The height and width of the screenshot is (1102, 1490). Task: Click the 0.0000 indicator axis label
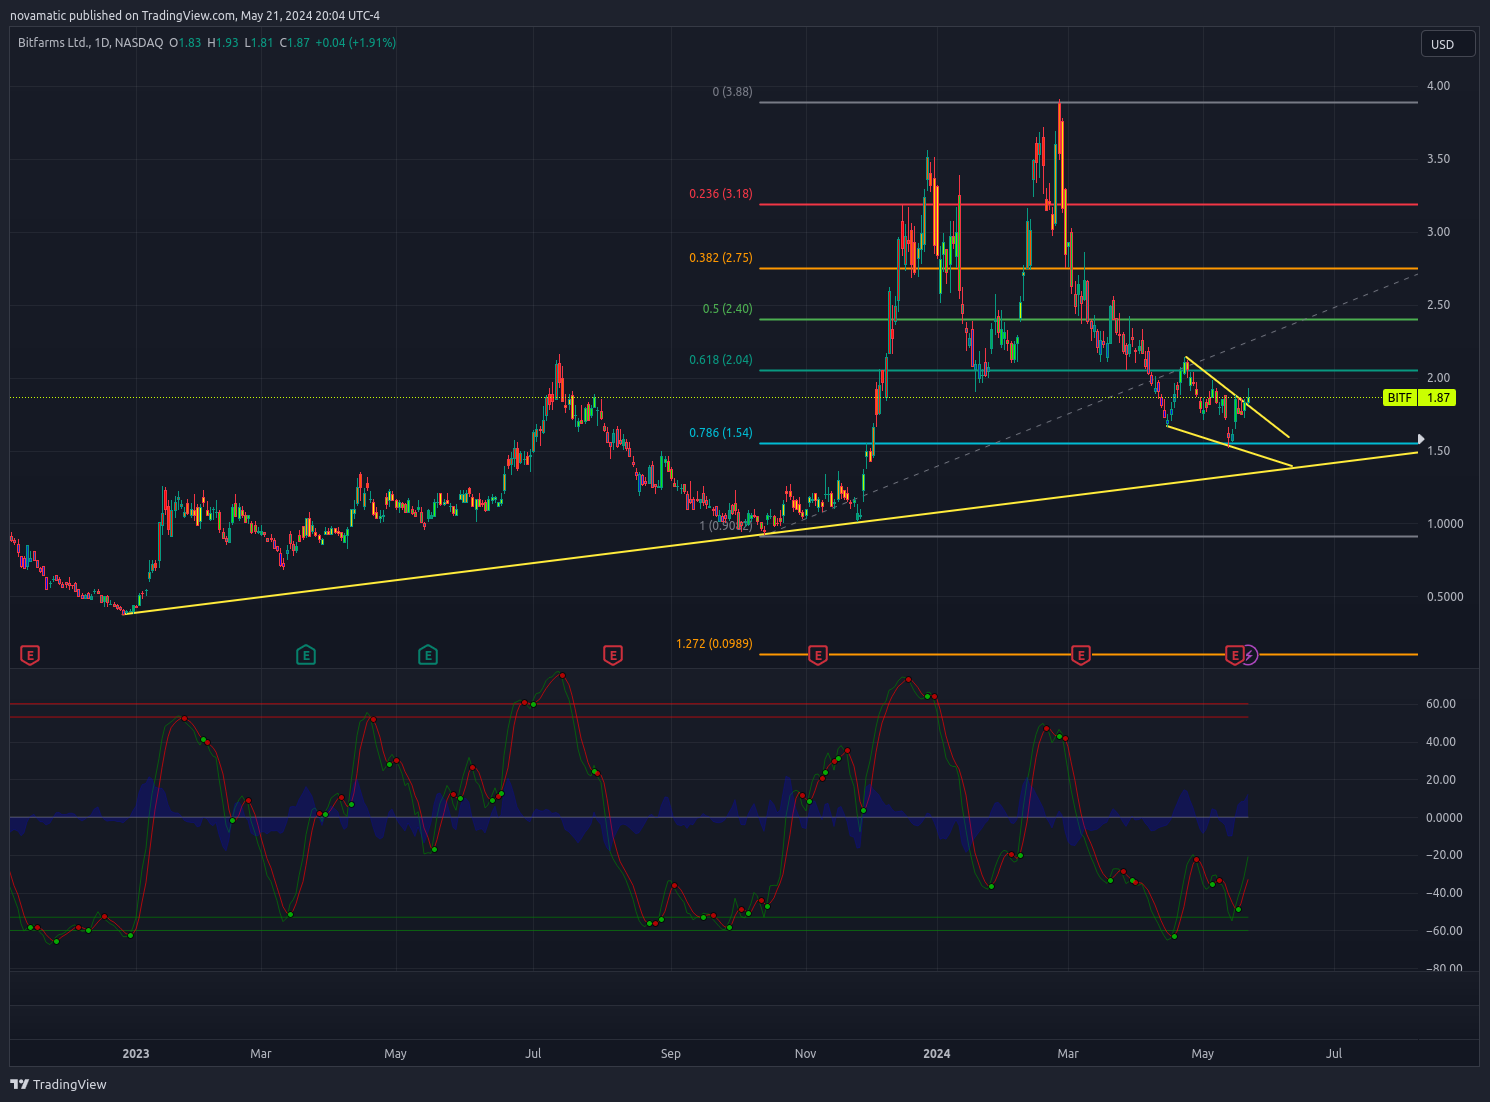(x=1444, y=818)
